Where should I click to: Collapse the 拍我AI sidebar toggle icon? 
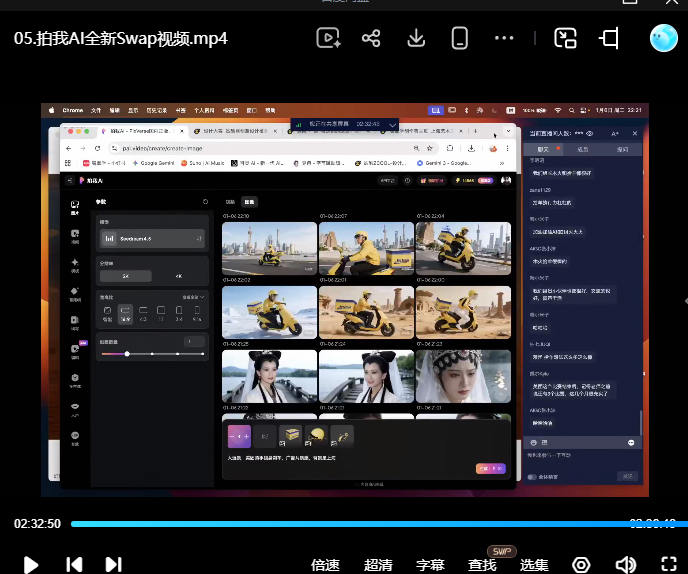pyautogui.click(x=69, y=180)
